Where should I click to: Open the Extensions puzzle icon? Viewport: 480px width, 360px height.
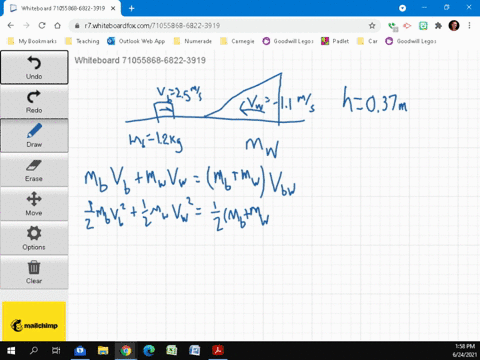pyautogui.click(x=438, y=25)
